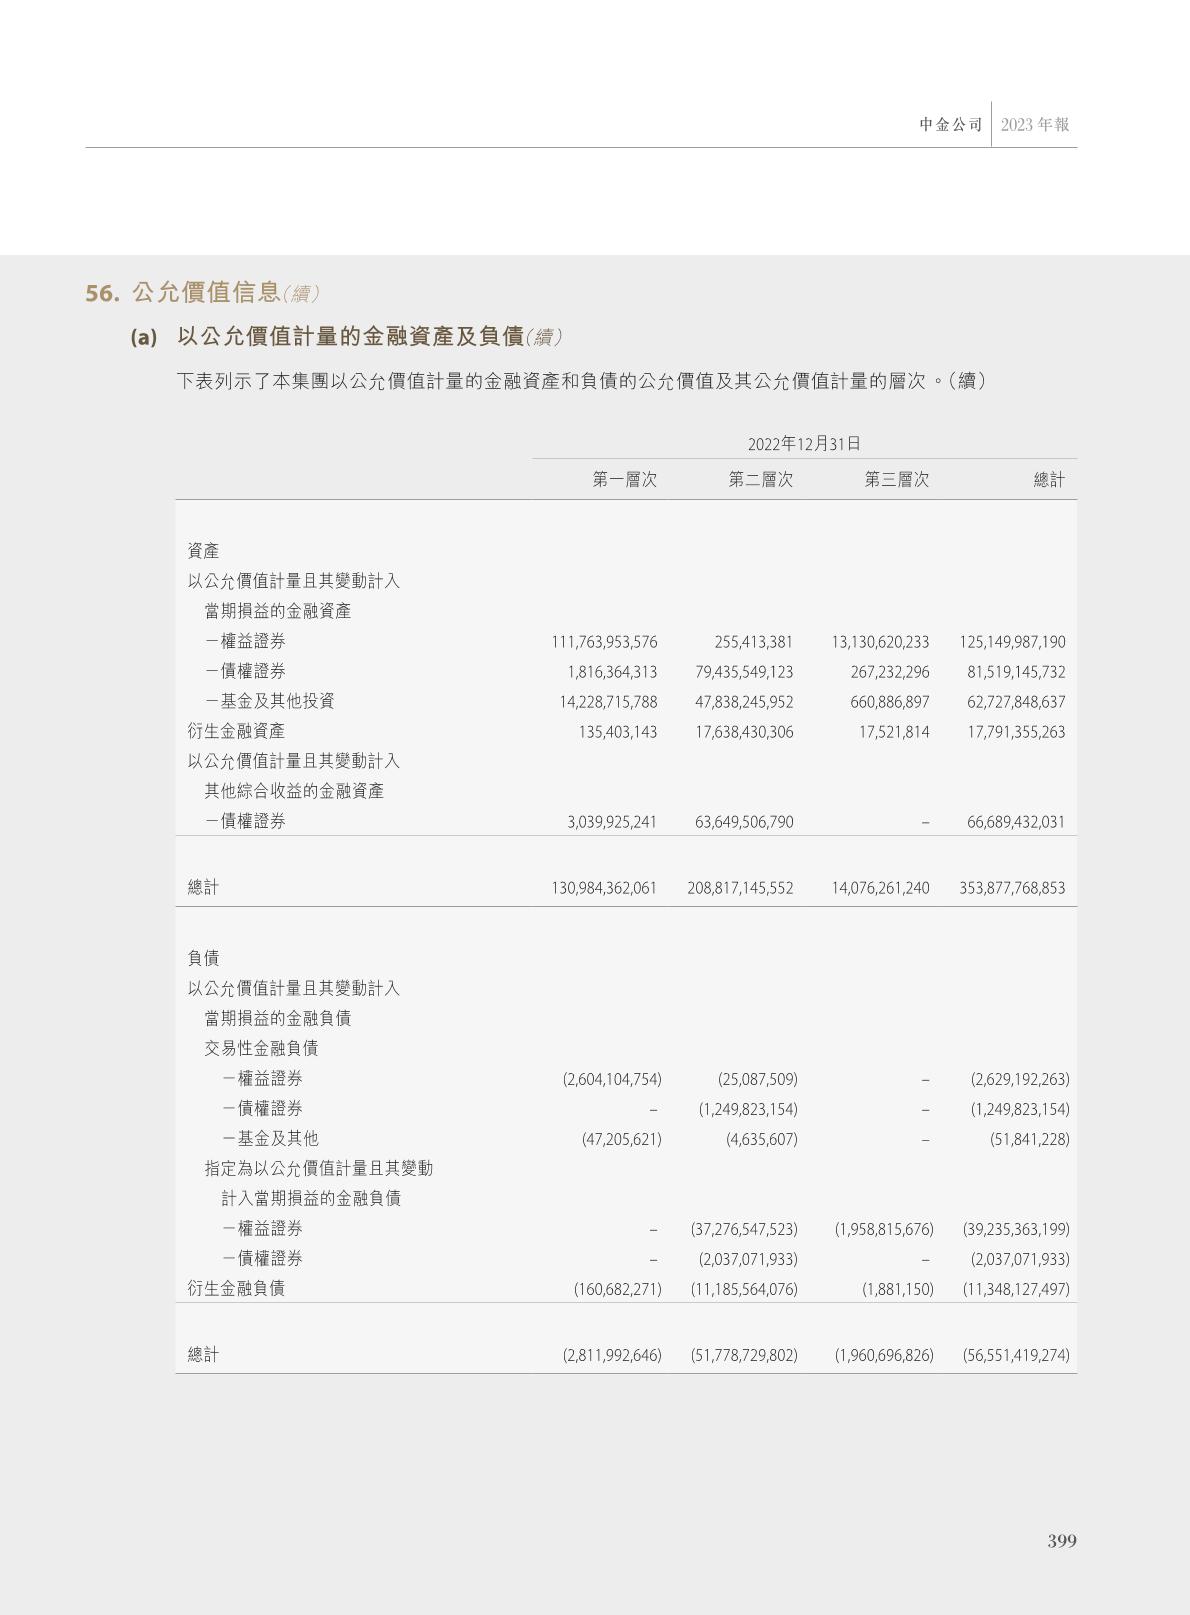Viewport: 1190px width, 1615px height.
Task: Click the value 111,763,953,576
Action: [604, 642]
